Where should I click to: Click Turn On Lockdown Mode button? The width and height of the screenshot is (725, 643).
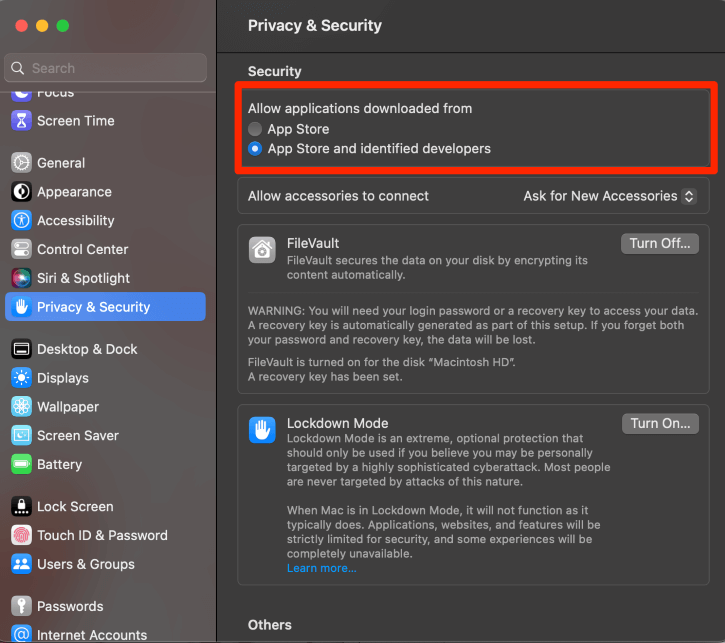pyautogui.click(x=660, y=424)
